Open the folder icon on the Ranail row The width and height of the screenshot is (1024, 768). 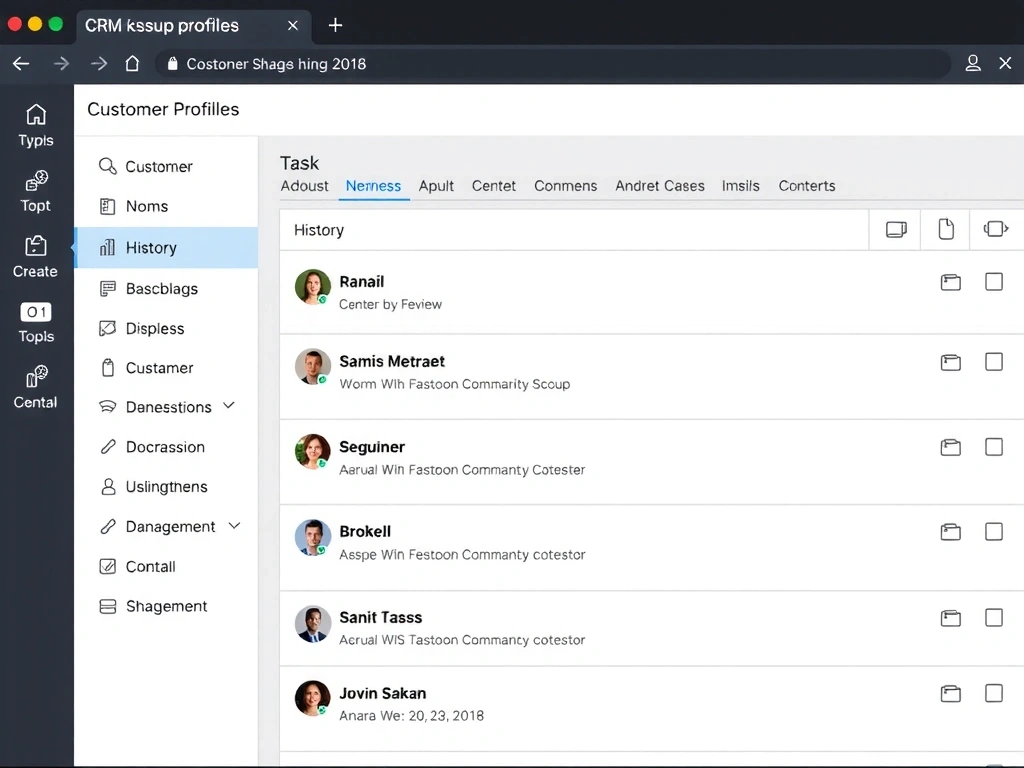[x=950, y=282]
